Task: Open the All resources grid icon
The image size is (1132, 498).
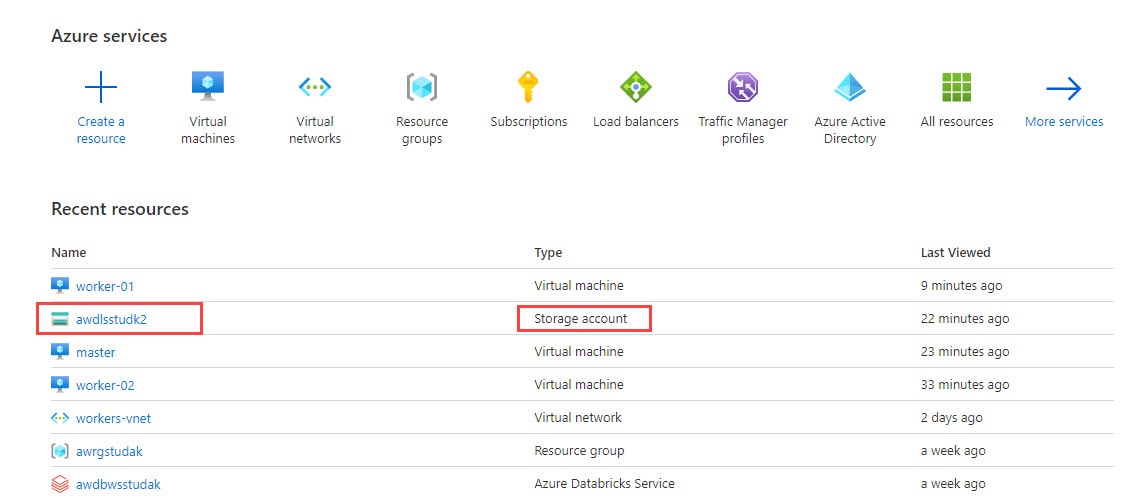Action: tap(957, 88)
